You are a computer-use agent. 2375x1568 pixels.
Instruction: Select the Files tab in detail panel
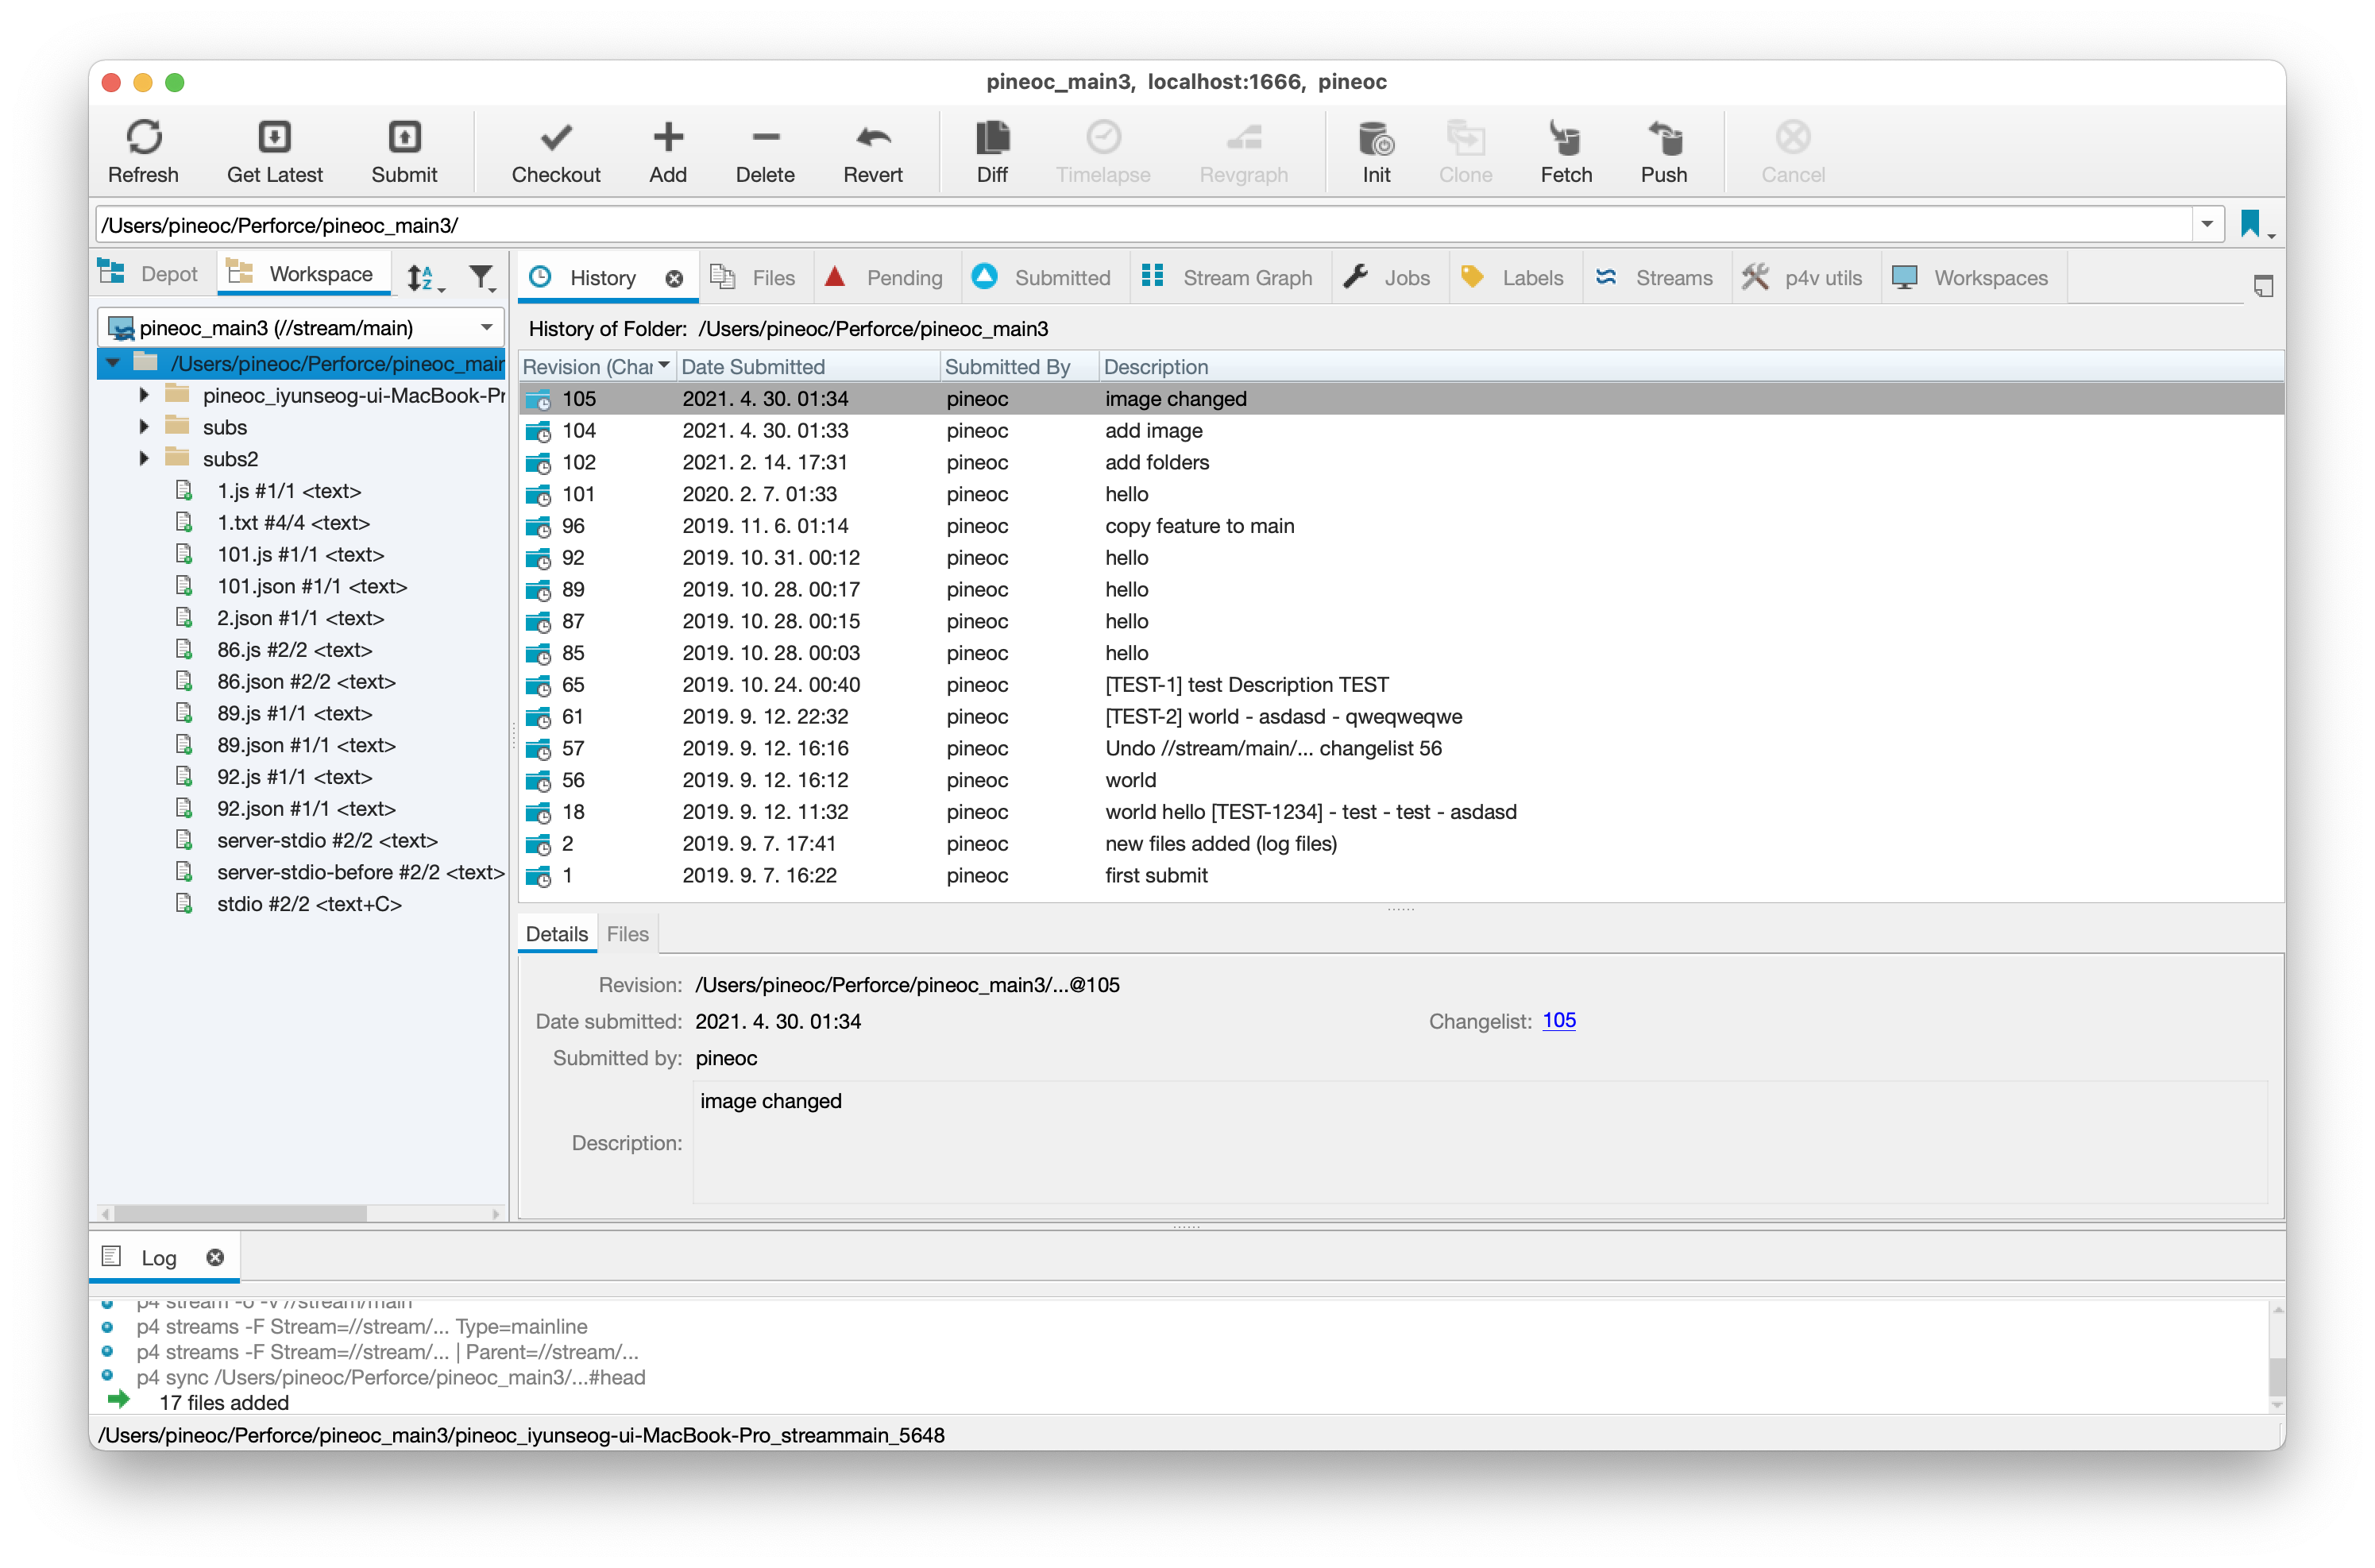627,933
